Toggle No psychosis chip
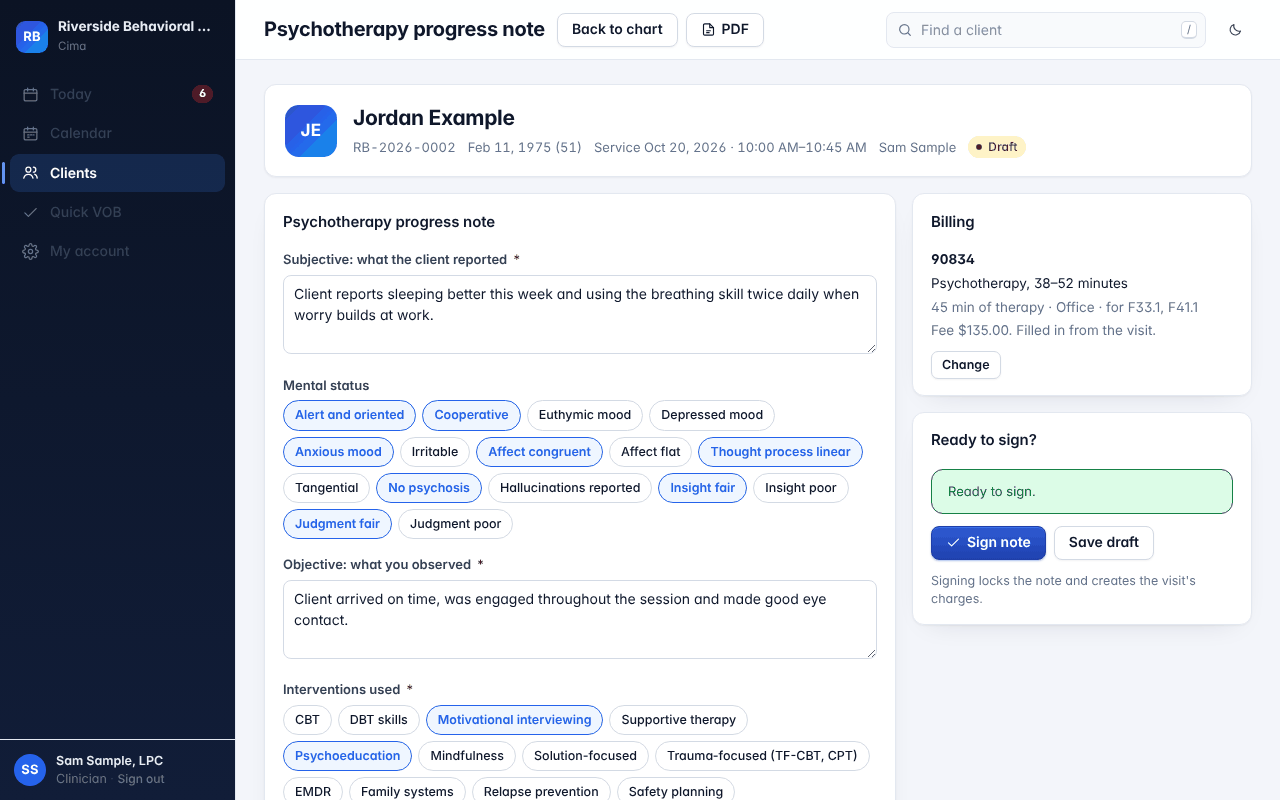1280x800 pixels. click(429, 488)
